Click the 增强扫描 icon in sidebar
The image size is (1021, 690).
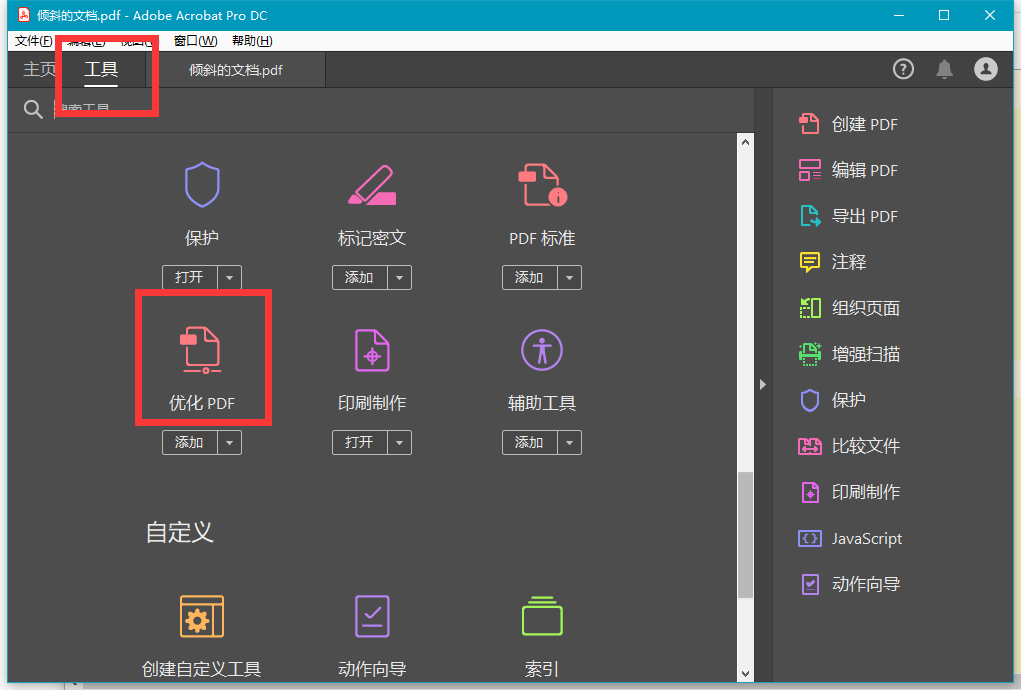[x=809, y=354]
